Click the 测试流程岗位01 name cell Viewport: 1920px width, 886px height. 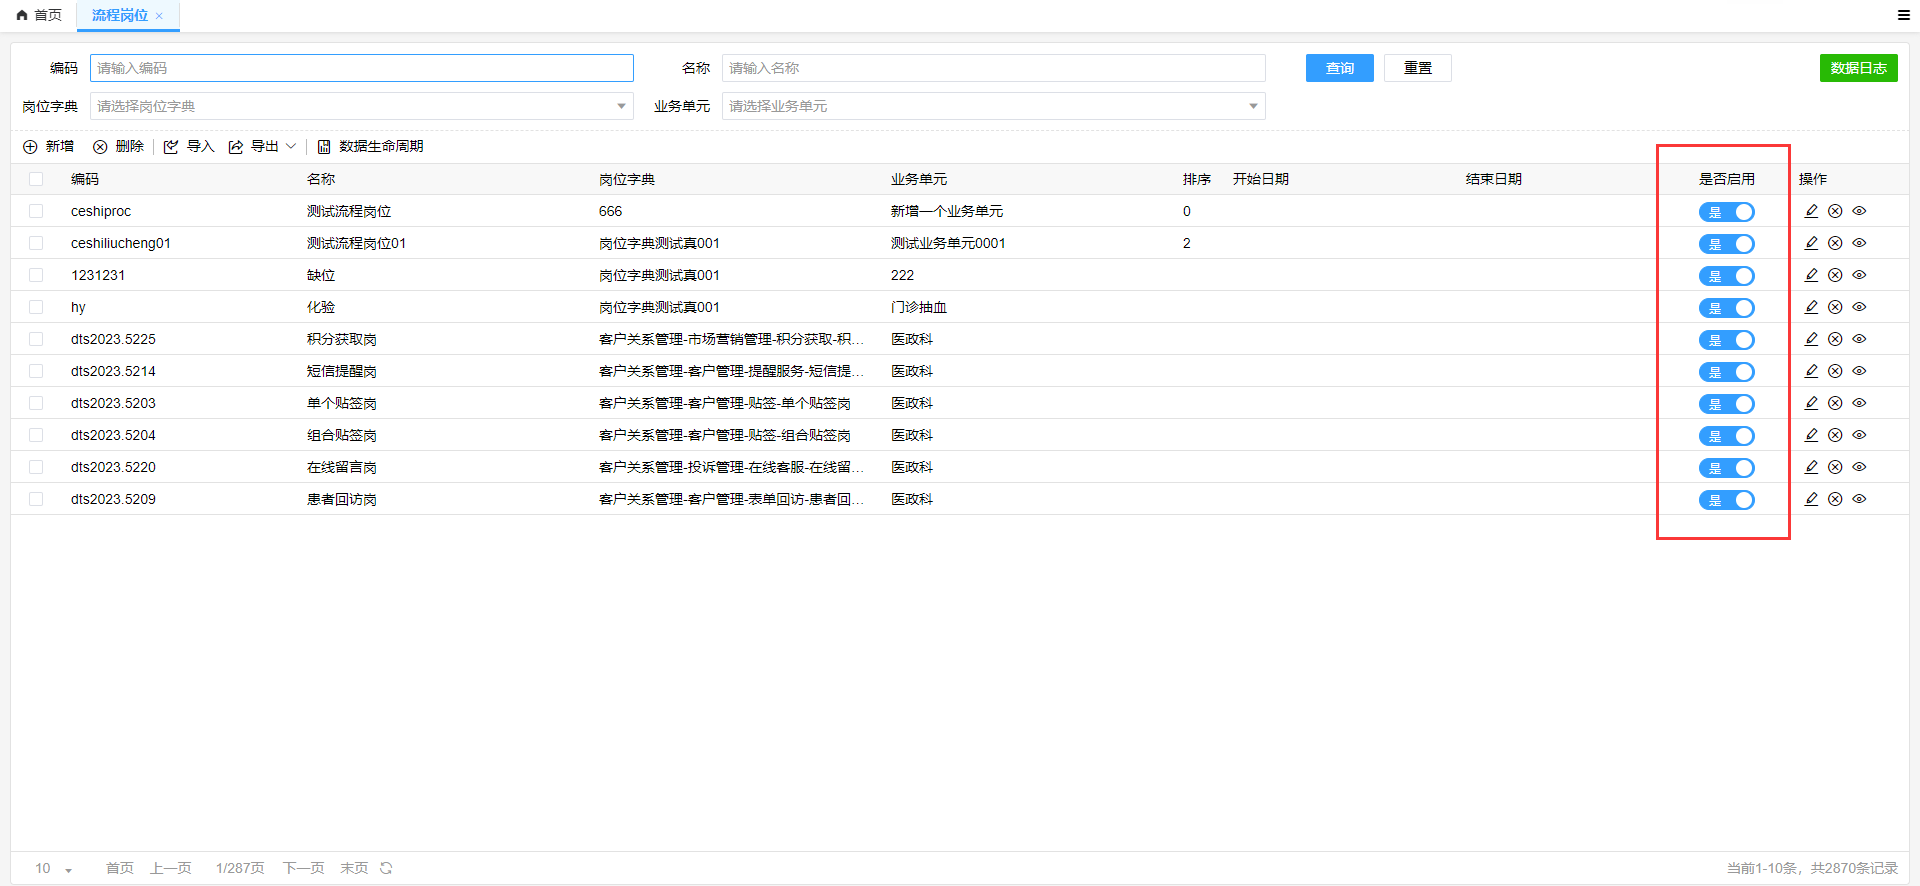tap(357, 243)
